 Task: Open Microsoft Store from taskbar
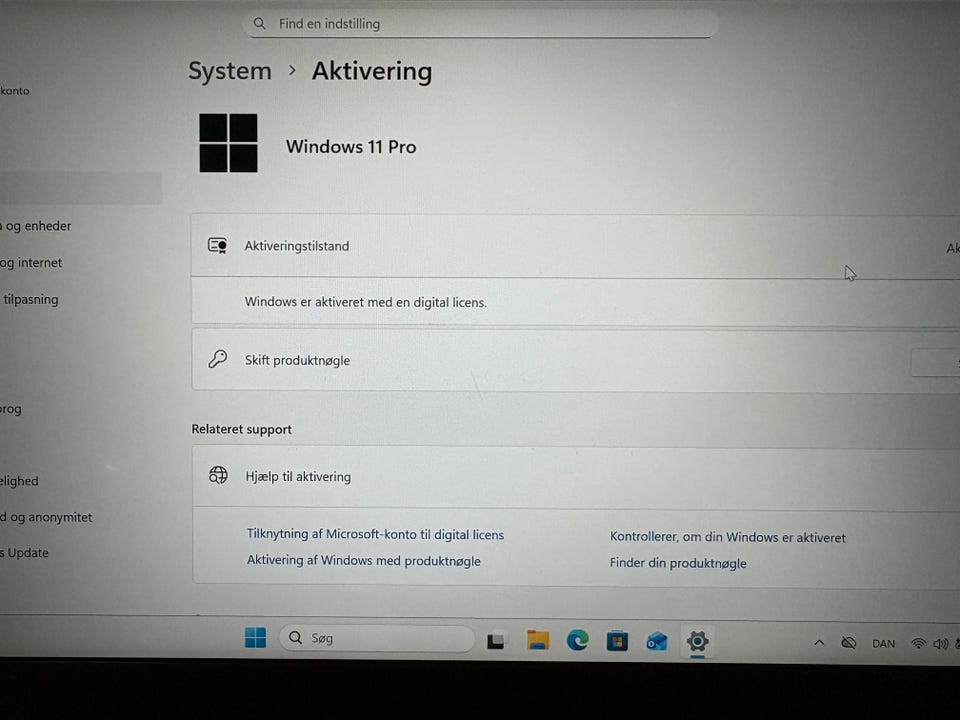coord(617,641)
